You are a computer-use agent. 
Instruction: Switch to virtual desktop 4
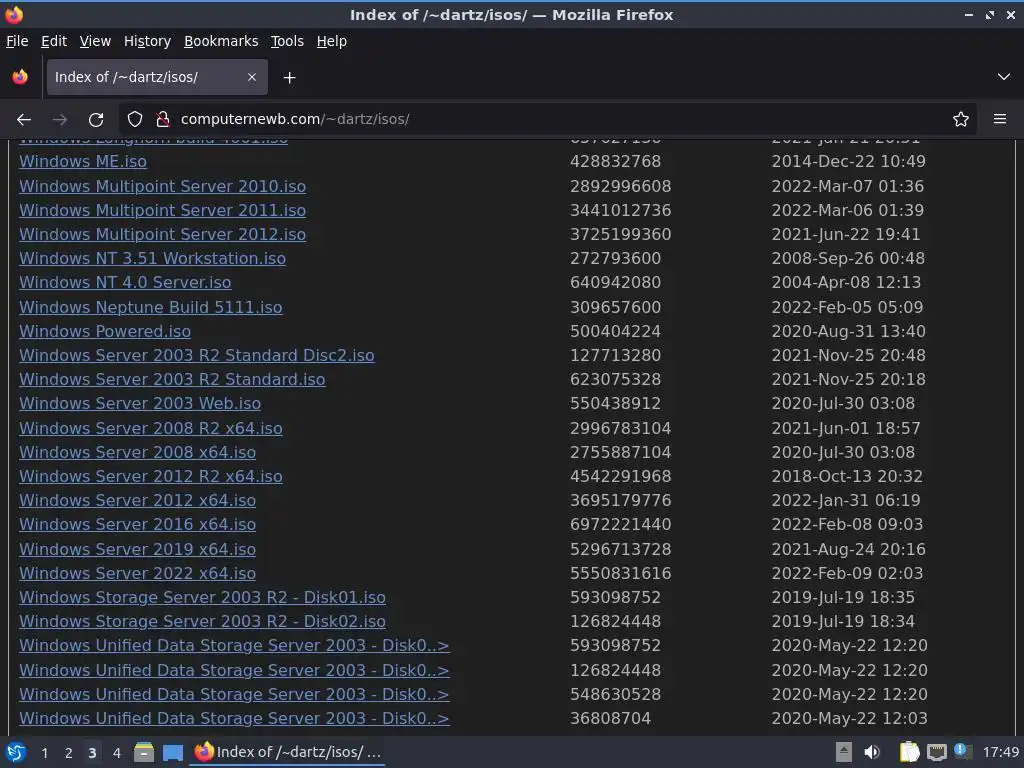[x=117, y=753]
